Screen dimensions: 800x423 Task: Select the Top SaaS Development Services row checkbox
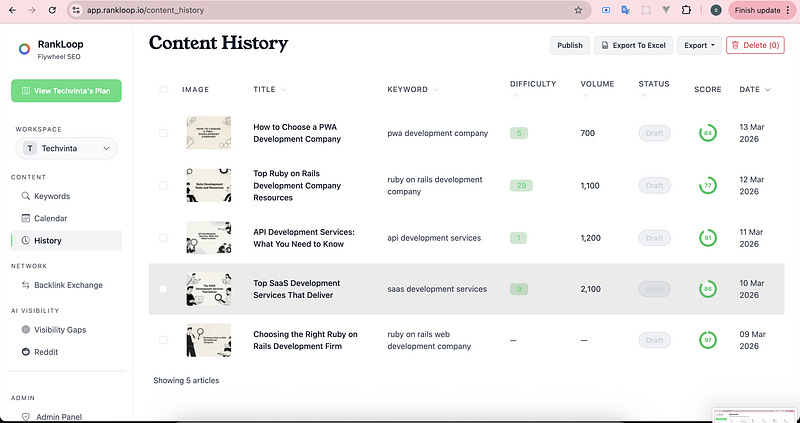click(x=163, y=289)
